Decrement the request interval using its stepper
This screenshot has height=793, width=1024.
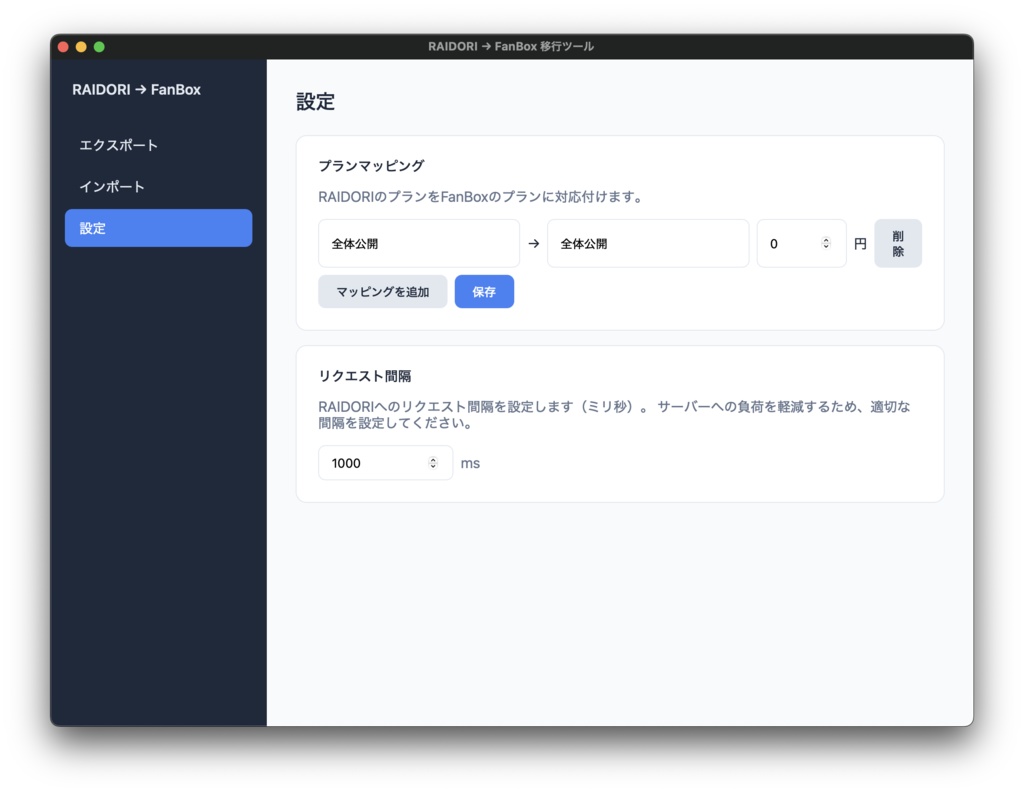pyautogui.click(x=432, y=467)
